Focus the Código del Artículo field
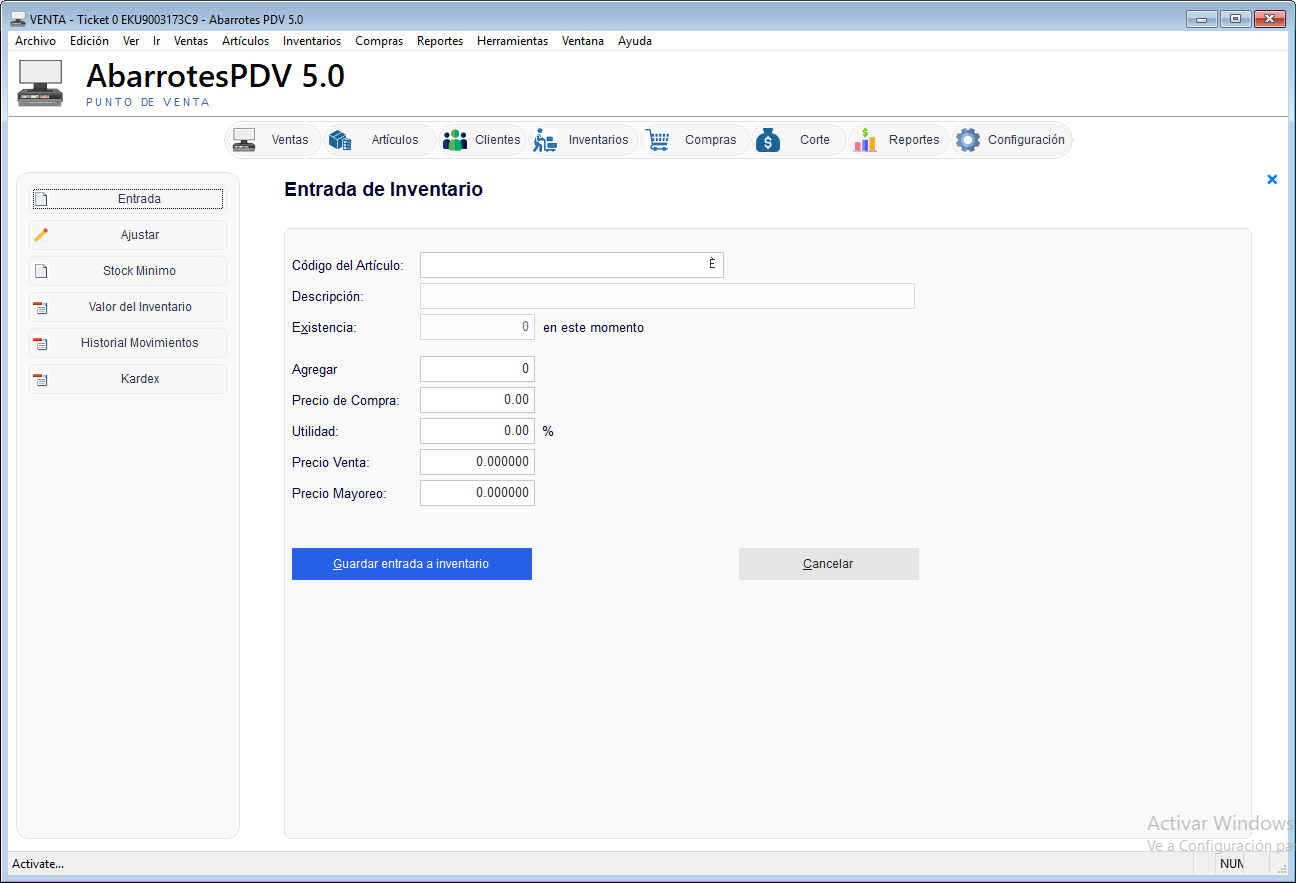 [571, 265]
